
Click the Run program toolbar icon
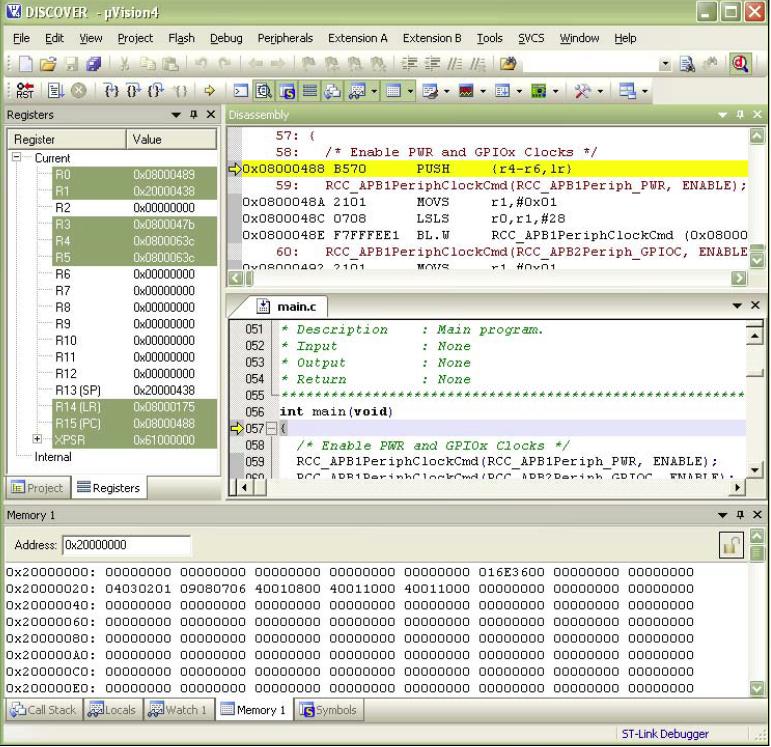click(56, 91)
